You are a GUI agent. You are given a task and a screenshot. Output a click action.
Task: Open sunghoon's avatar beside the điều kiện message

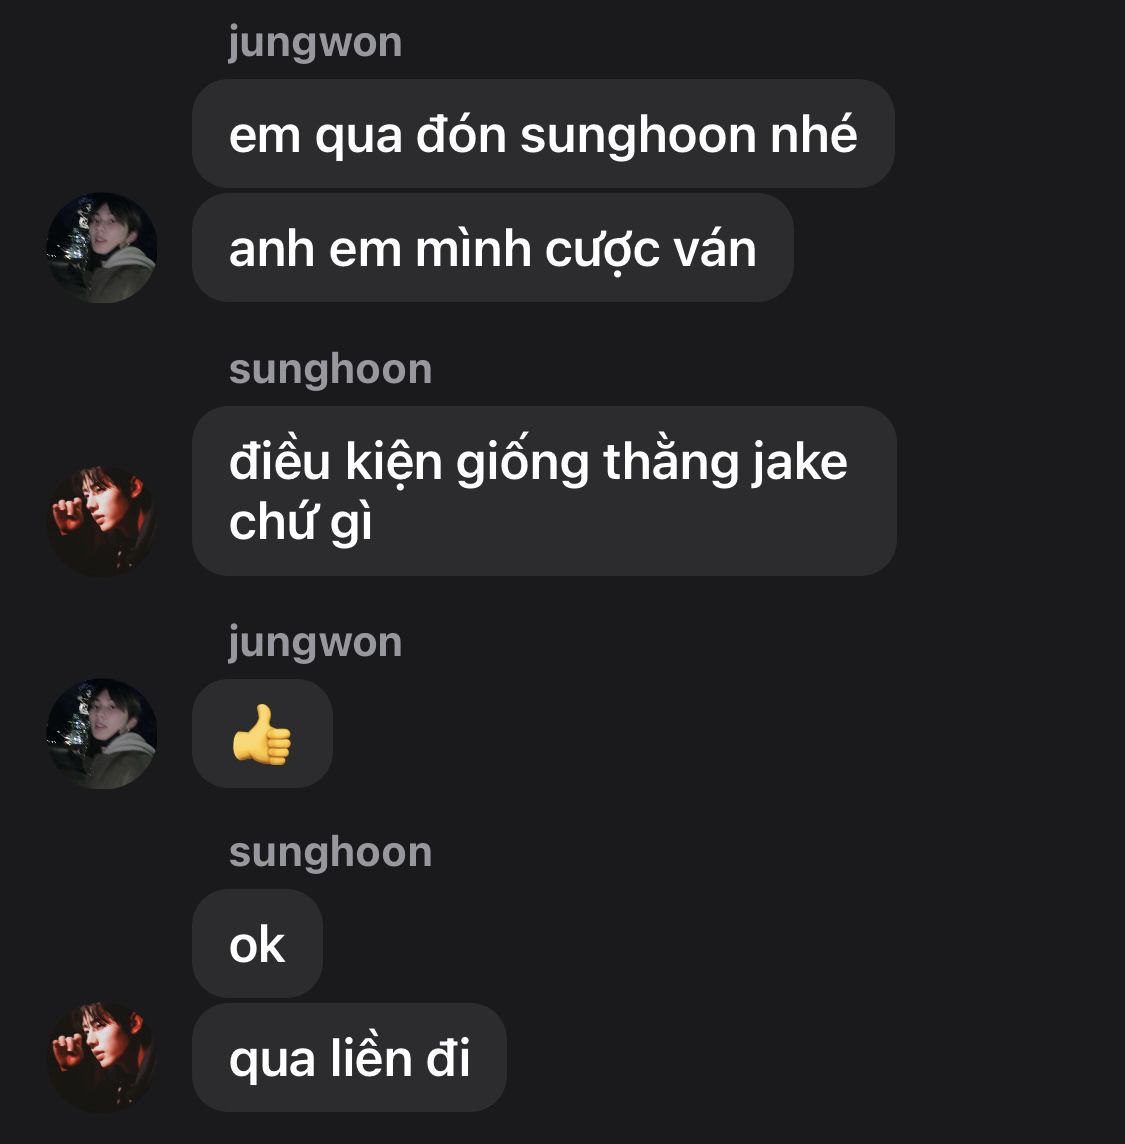click(x=101, y=521)
